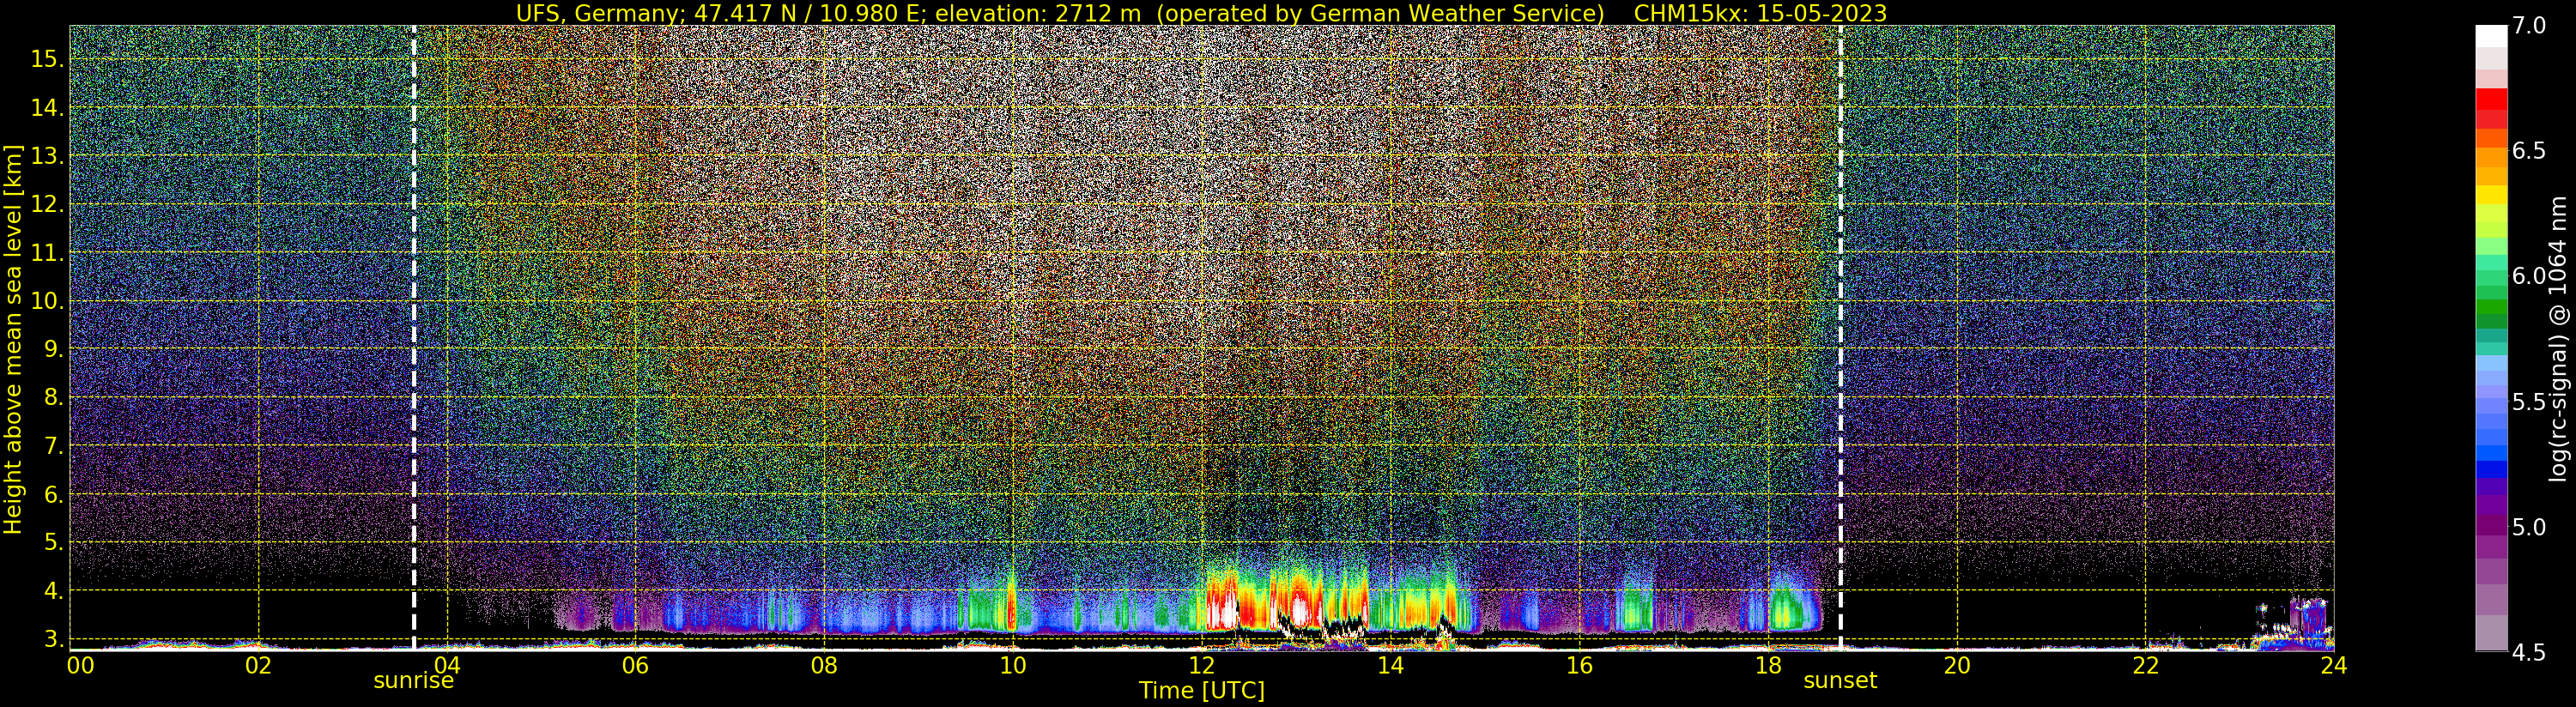
Task: Click the time-axis tick label "18"
Action: 1768,665
